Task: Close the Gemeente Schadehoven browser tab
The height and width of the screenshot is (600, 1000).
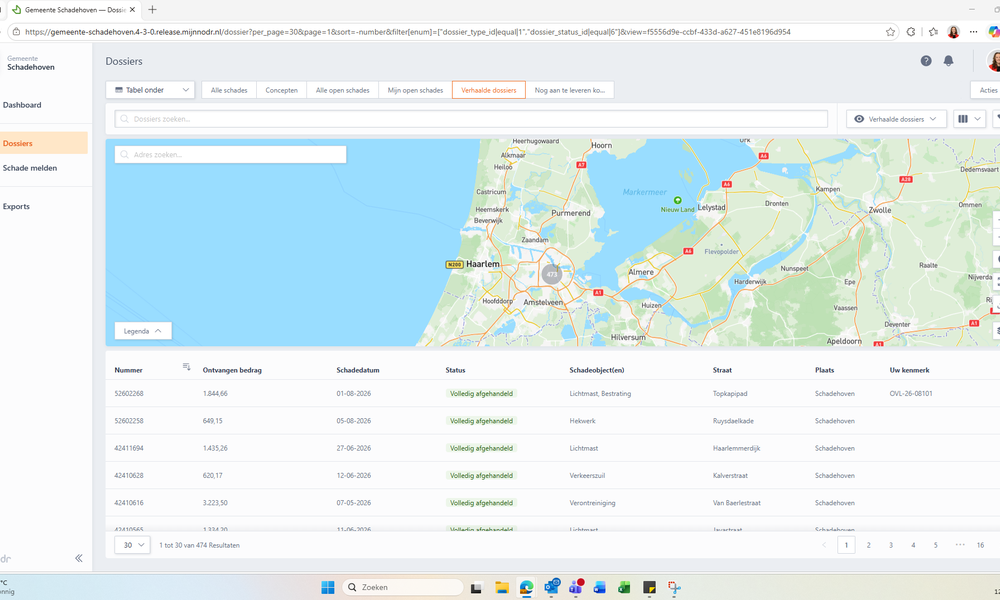Action: pos(132,10)
